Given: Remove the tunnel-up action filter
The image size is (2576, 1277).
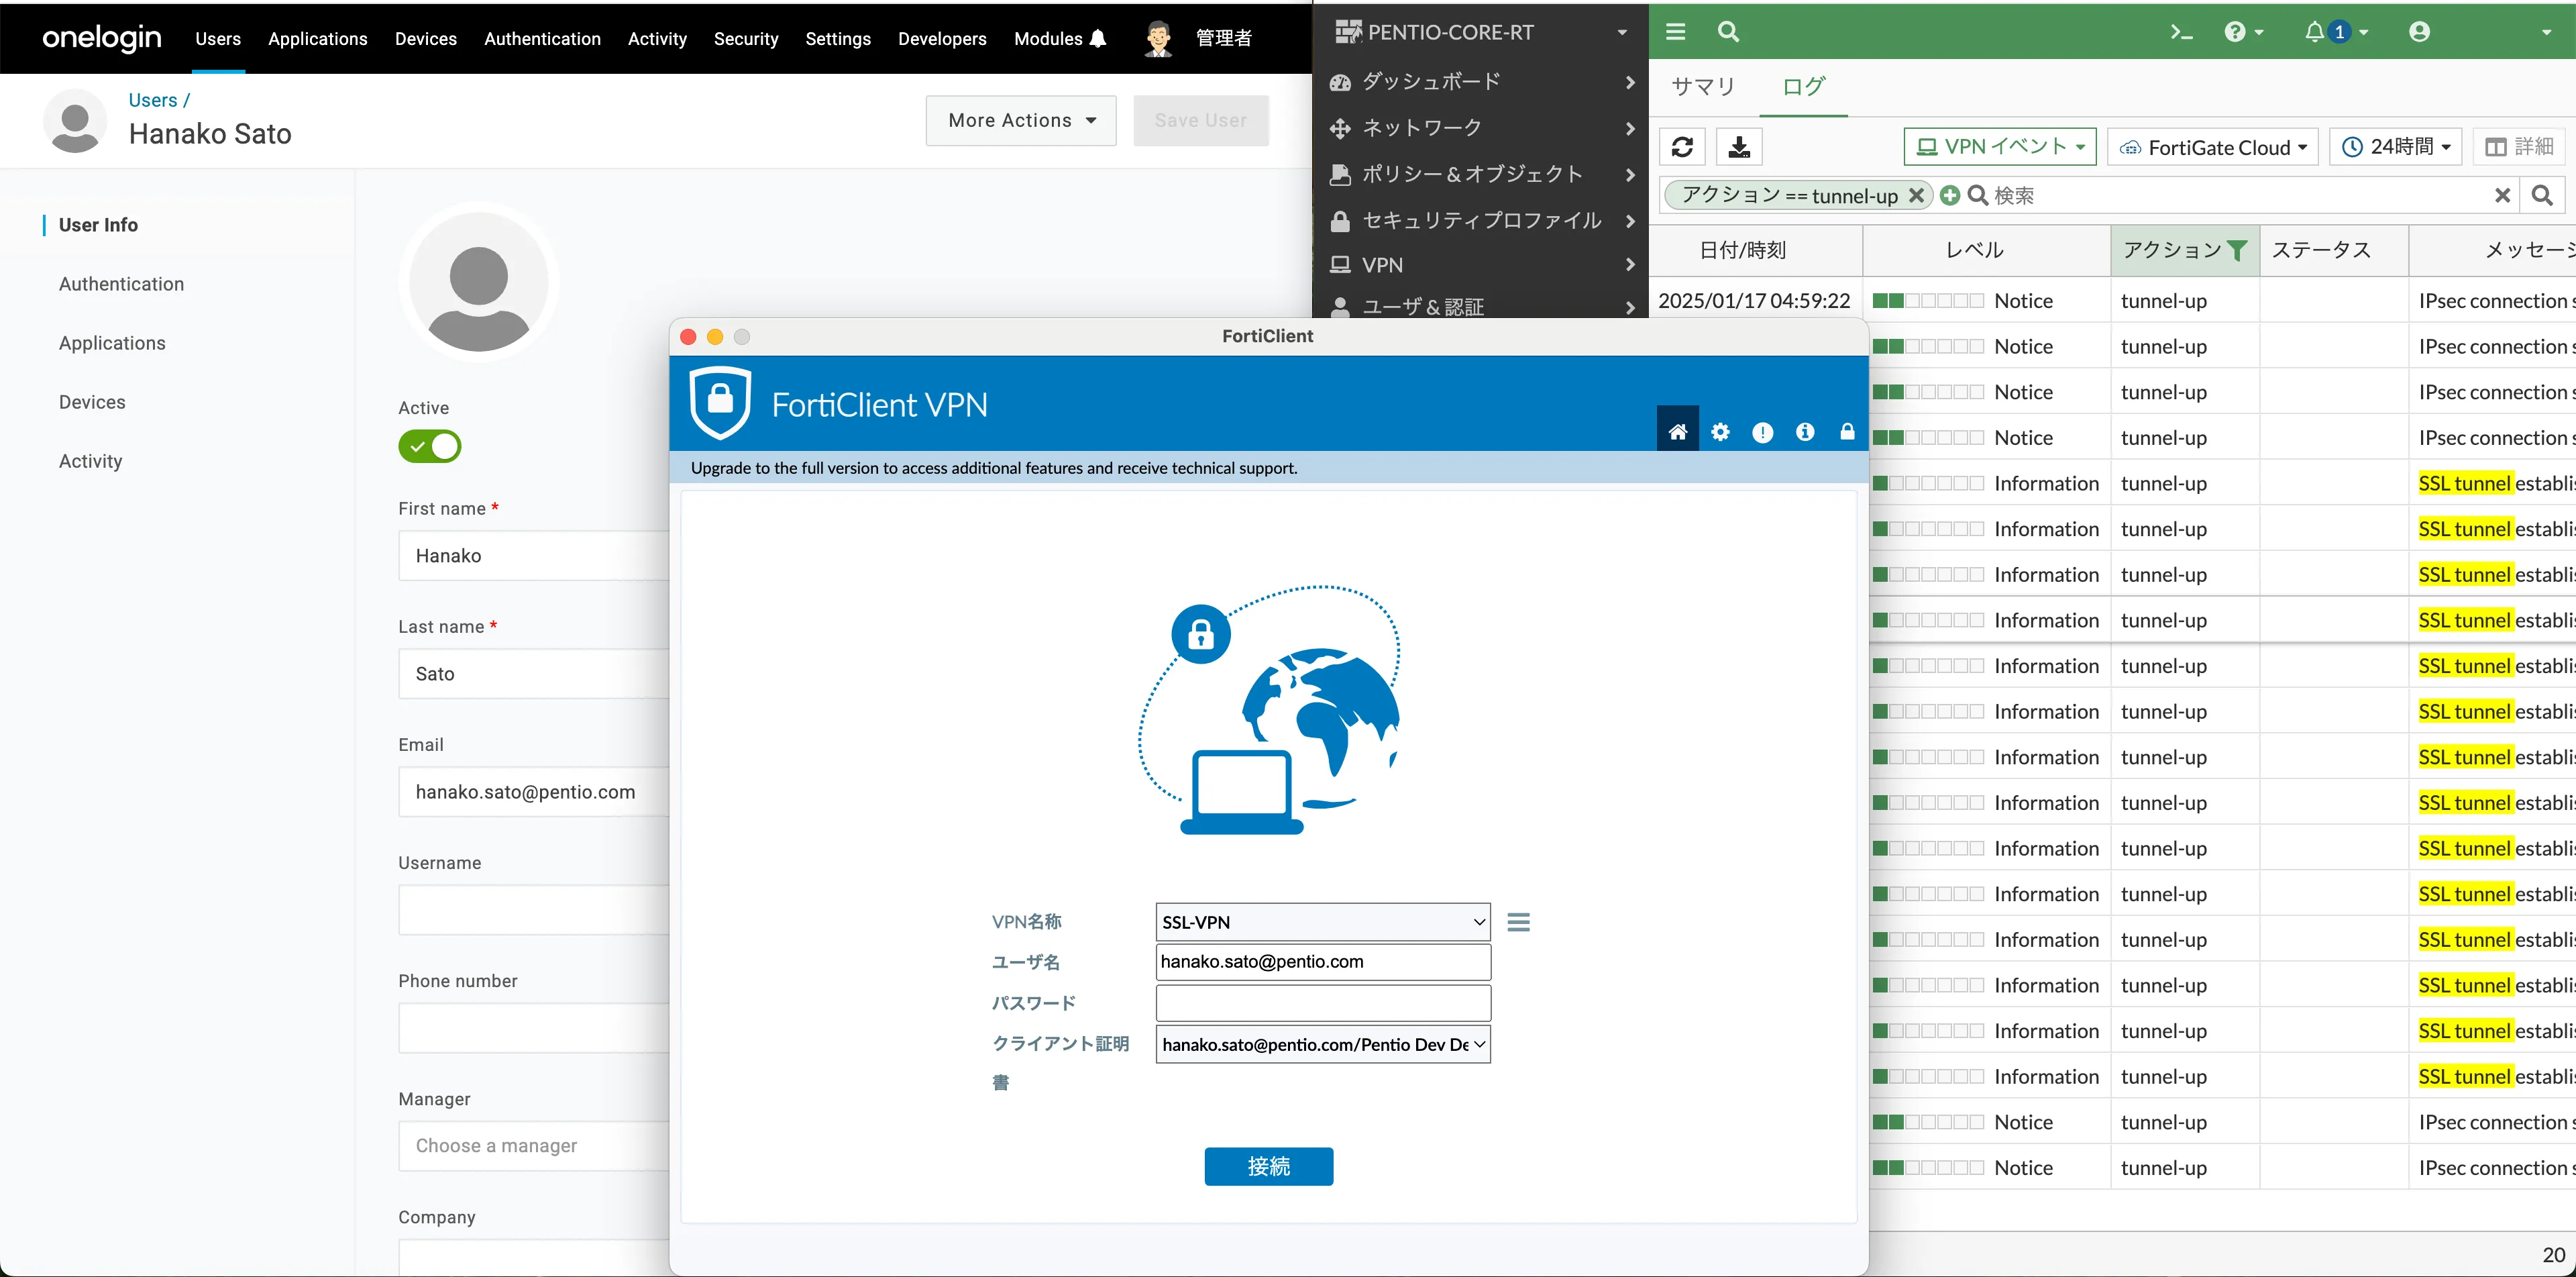Looking at the screenshot, I should (1916, 195).
